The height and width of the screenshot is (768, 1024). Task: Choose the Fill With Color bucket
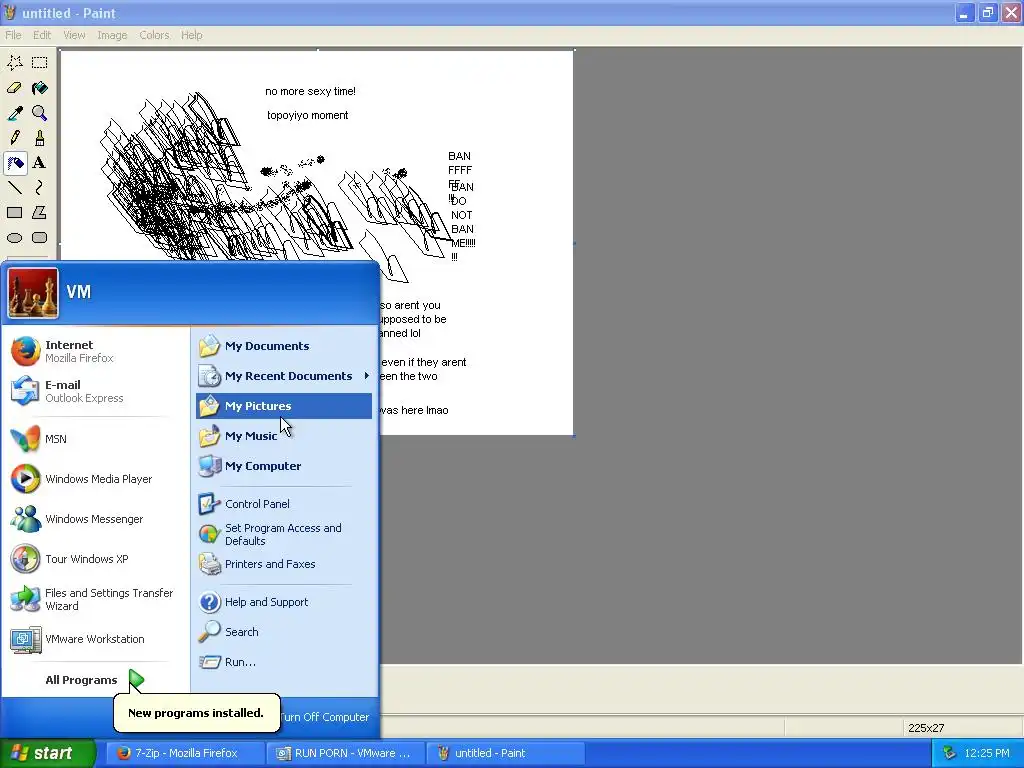click(40, 88)
